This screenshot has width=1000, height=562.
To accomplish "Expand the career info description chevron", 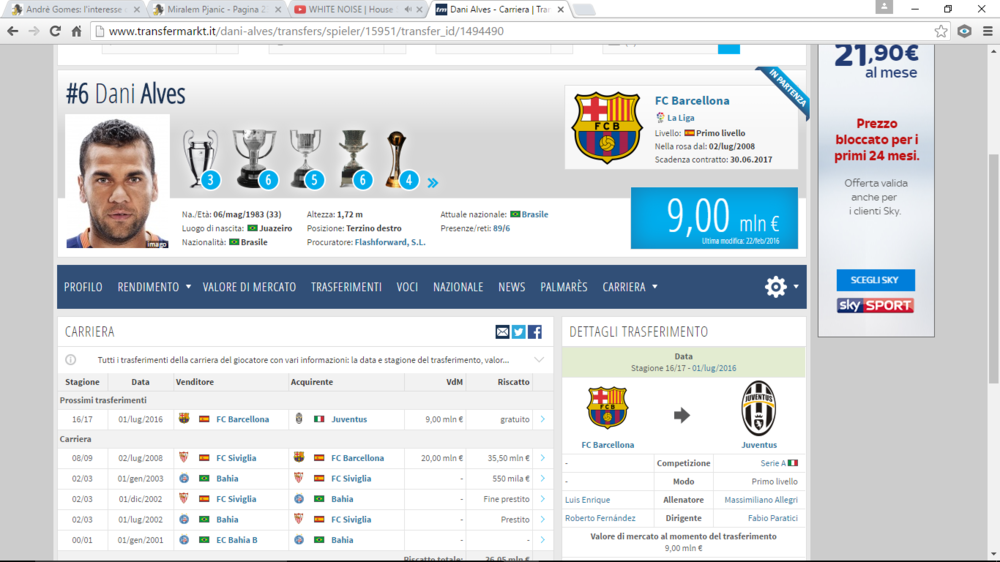I will (539, 360).
